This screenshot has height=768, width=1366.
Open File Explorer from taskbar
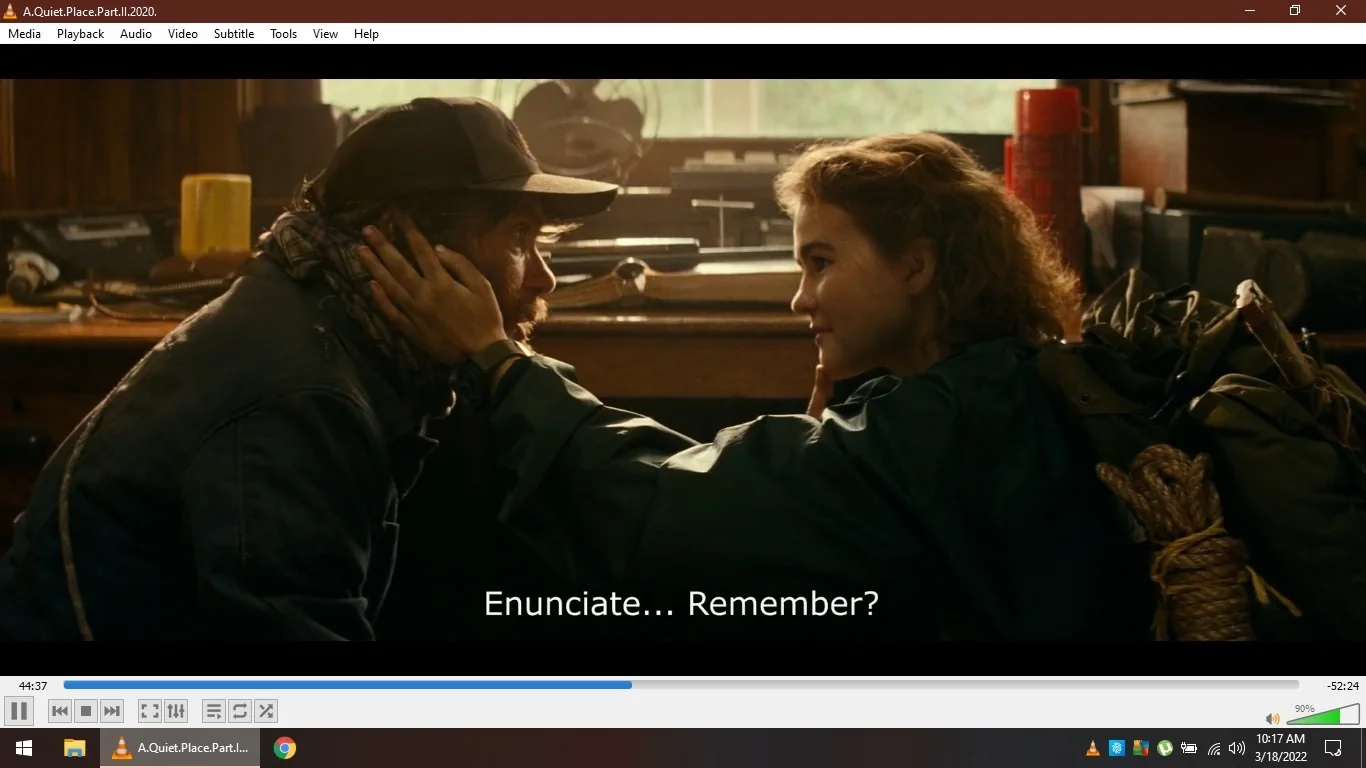(74, 748)
